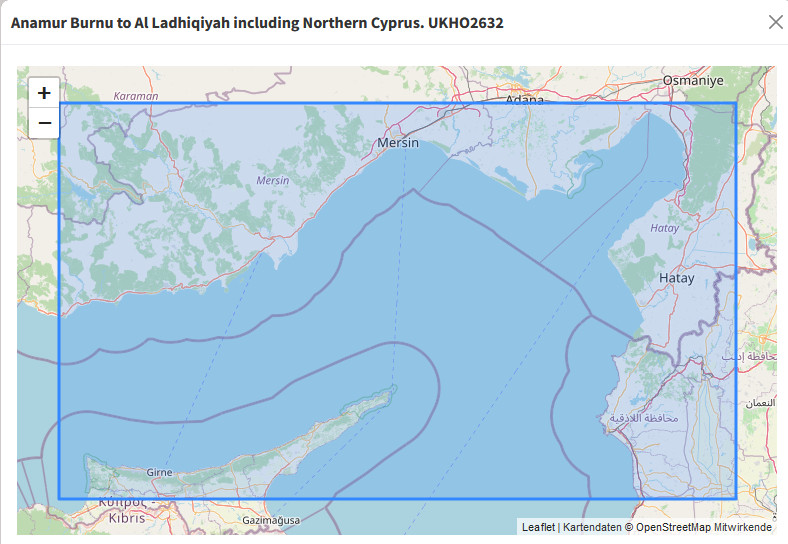This screenshot has height=544, width=788.
Task: Zoom in on the map
Action: [x=44, y=93]
